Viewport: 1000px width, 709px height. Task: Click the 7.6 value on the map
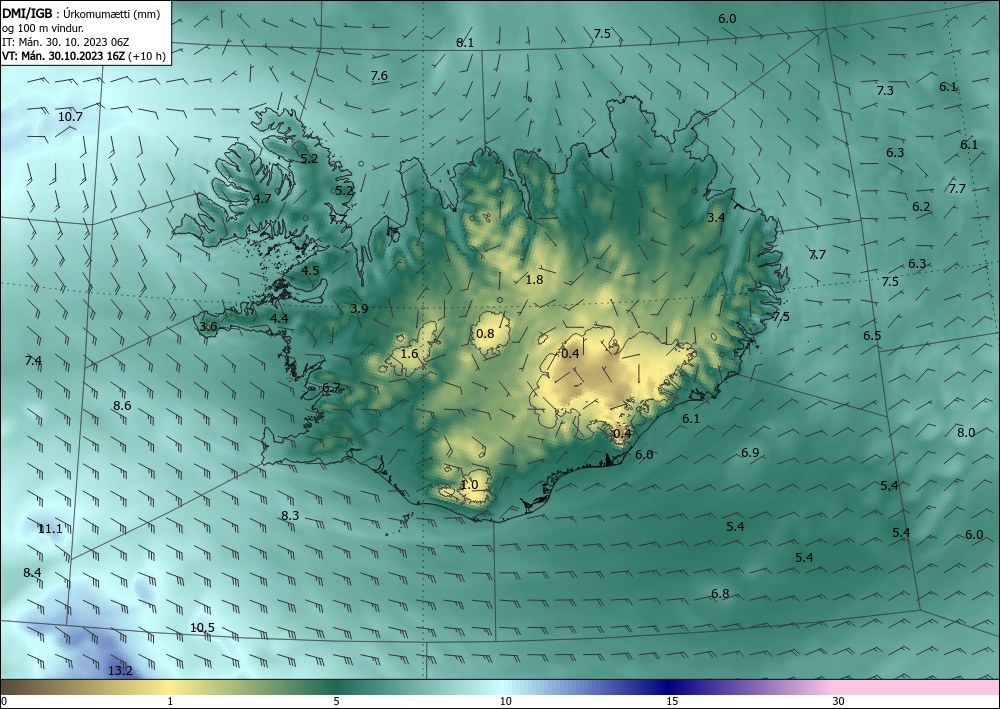(379, 76)
